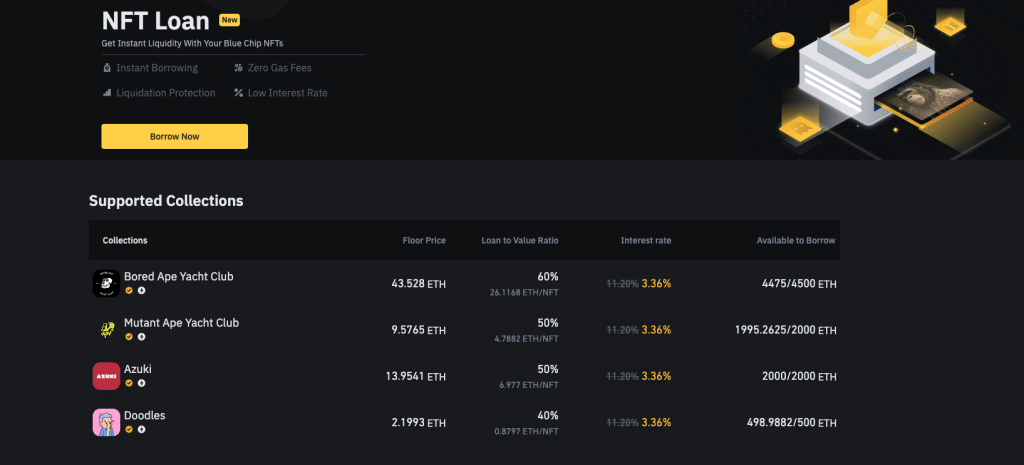Click the 60% loan to value ratio

pyautogui.click(x=548, y=276)
